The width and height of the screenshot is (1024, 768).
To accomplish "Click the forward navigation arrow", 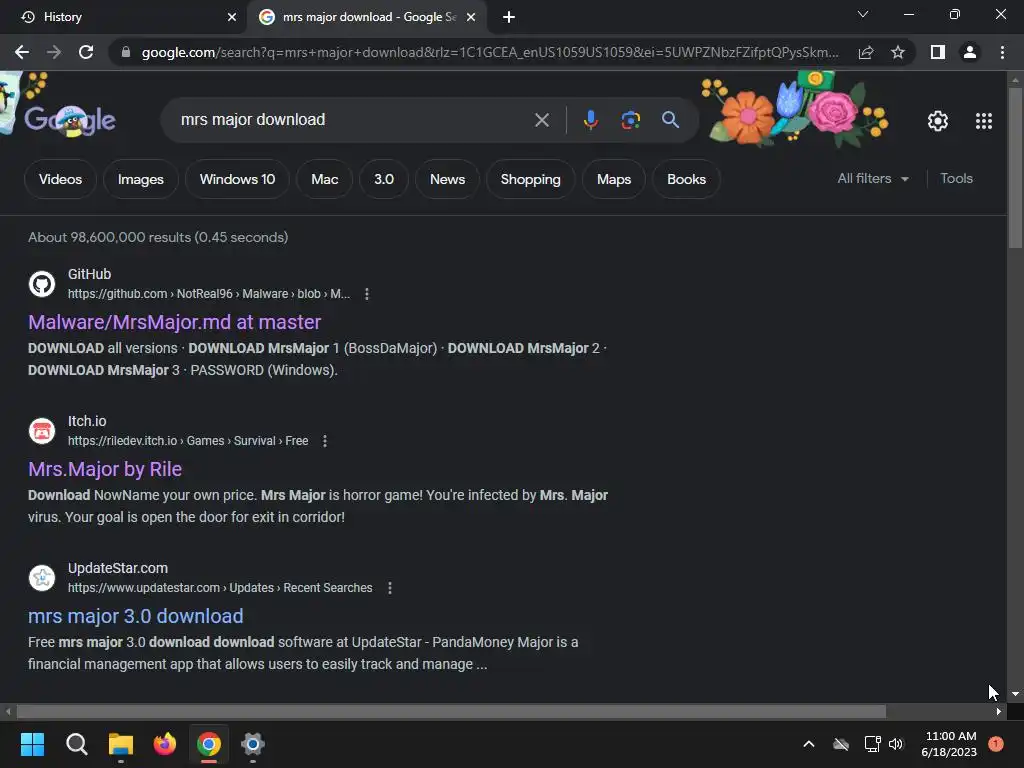I will tap(54, 52).
